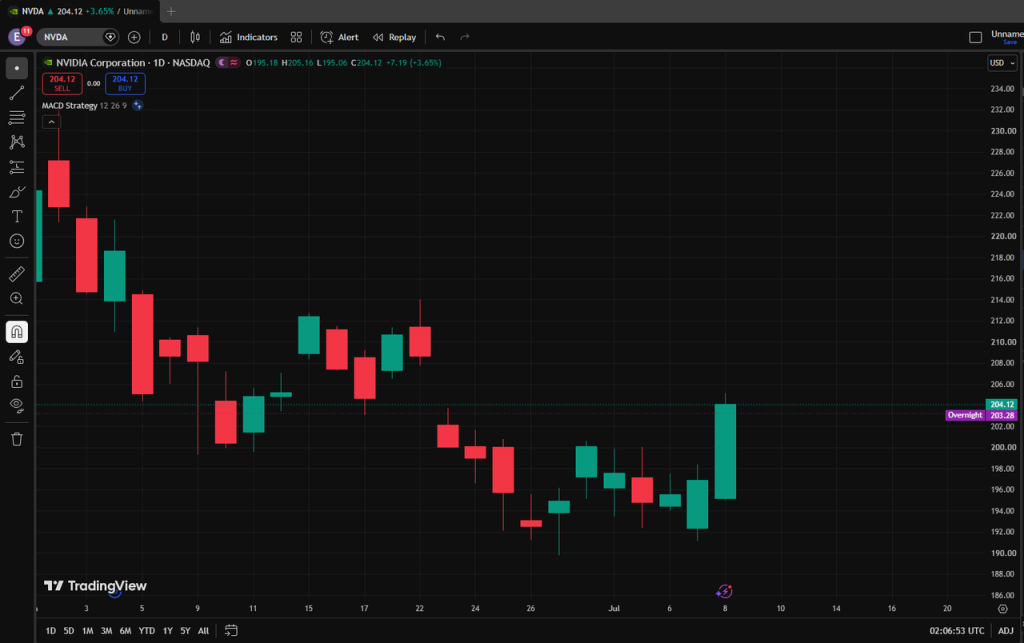The width and height of the screenshot is (1024, 643).
Task: Toggle magnet mode for drawings
Action: 17,332
